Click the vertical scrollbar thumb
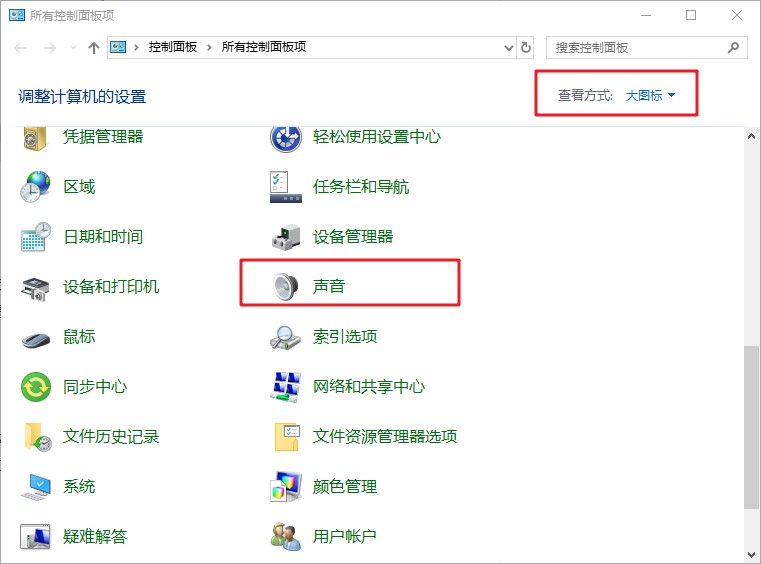This screenshot has width=761, height=564. pos(751,427)
